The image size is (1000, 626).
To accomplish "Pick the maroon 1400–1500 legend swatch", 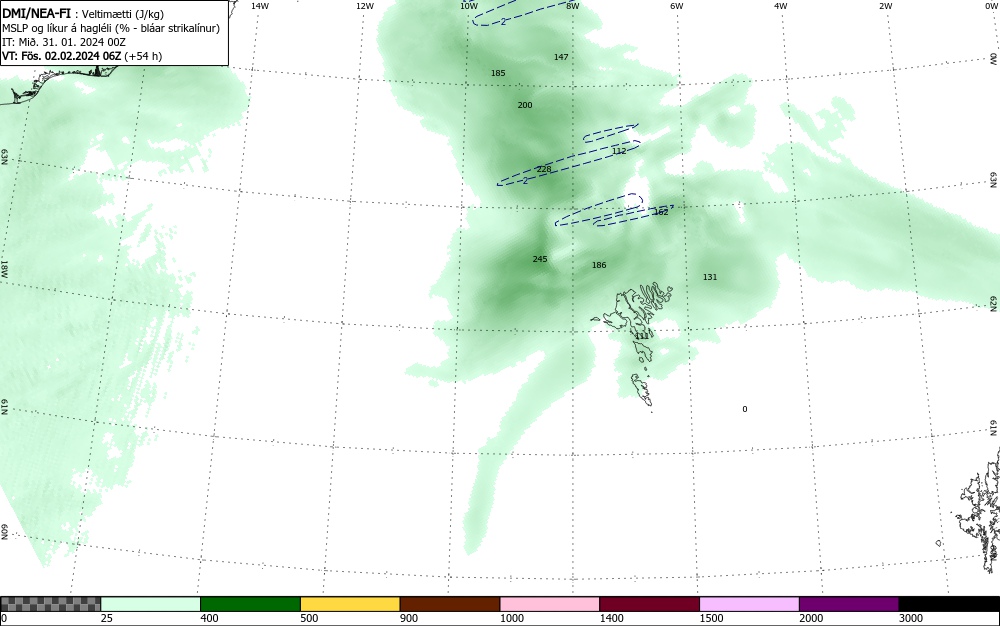I will (x=649, y=604).
